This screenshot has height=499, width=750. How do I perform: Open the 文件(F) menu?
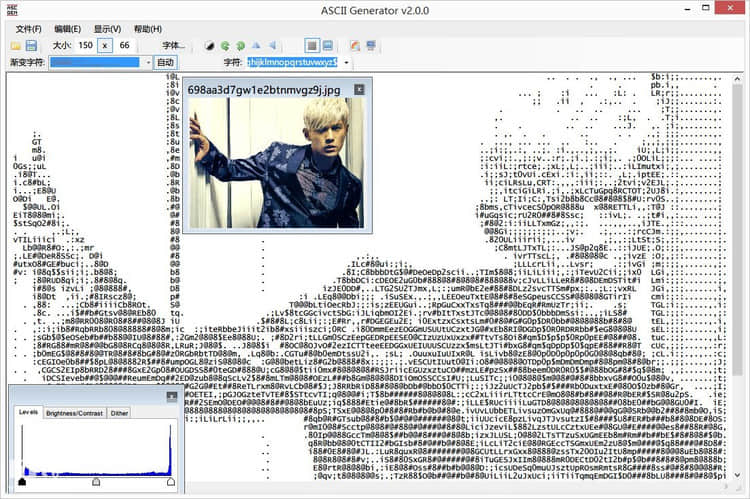(x=28, y=29)
